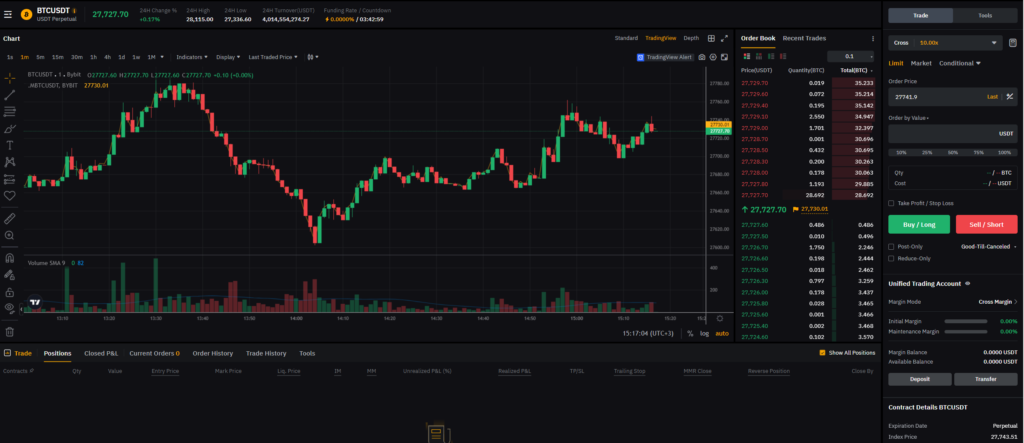This screenshot has width=1024, height=443.
Task: Set order size slider to 100%
Action: coord(1004,152)
